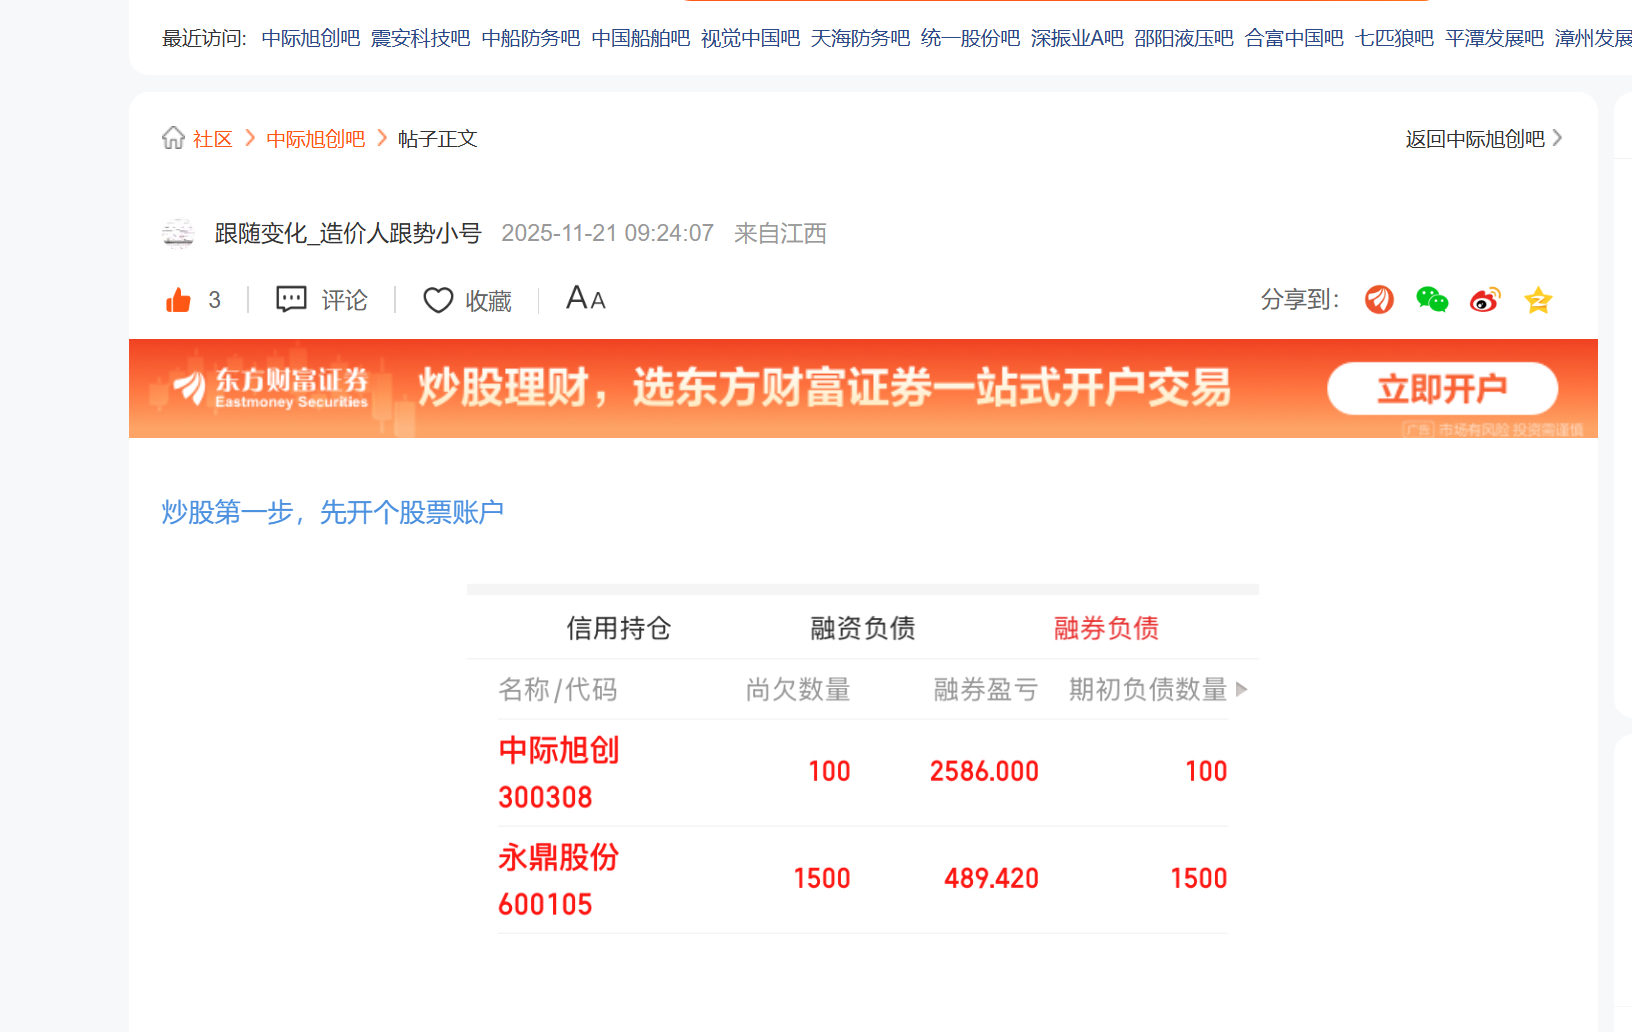Click 名称/代码 column header
Viewport: 1632px width, 1032px height.
558,689
